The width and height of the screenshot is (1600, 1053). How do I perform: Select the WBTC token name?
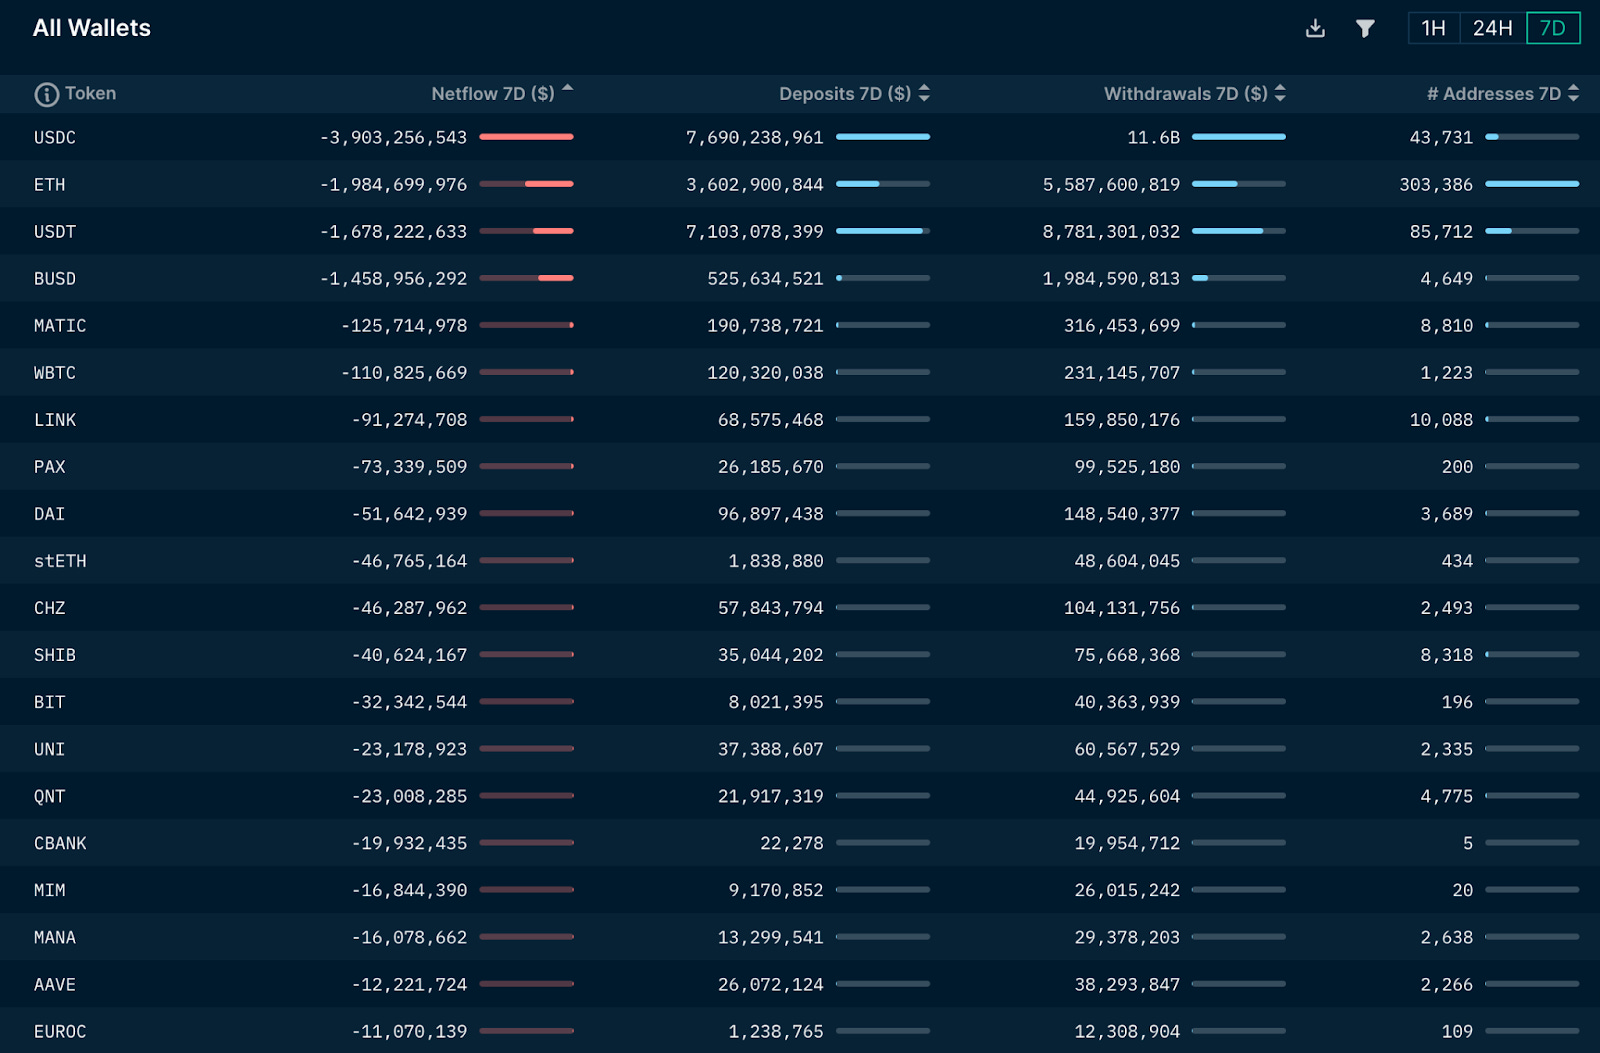pyautogui.click(x=55, y=372)
